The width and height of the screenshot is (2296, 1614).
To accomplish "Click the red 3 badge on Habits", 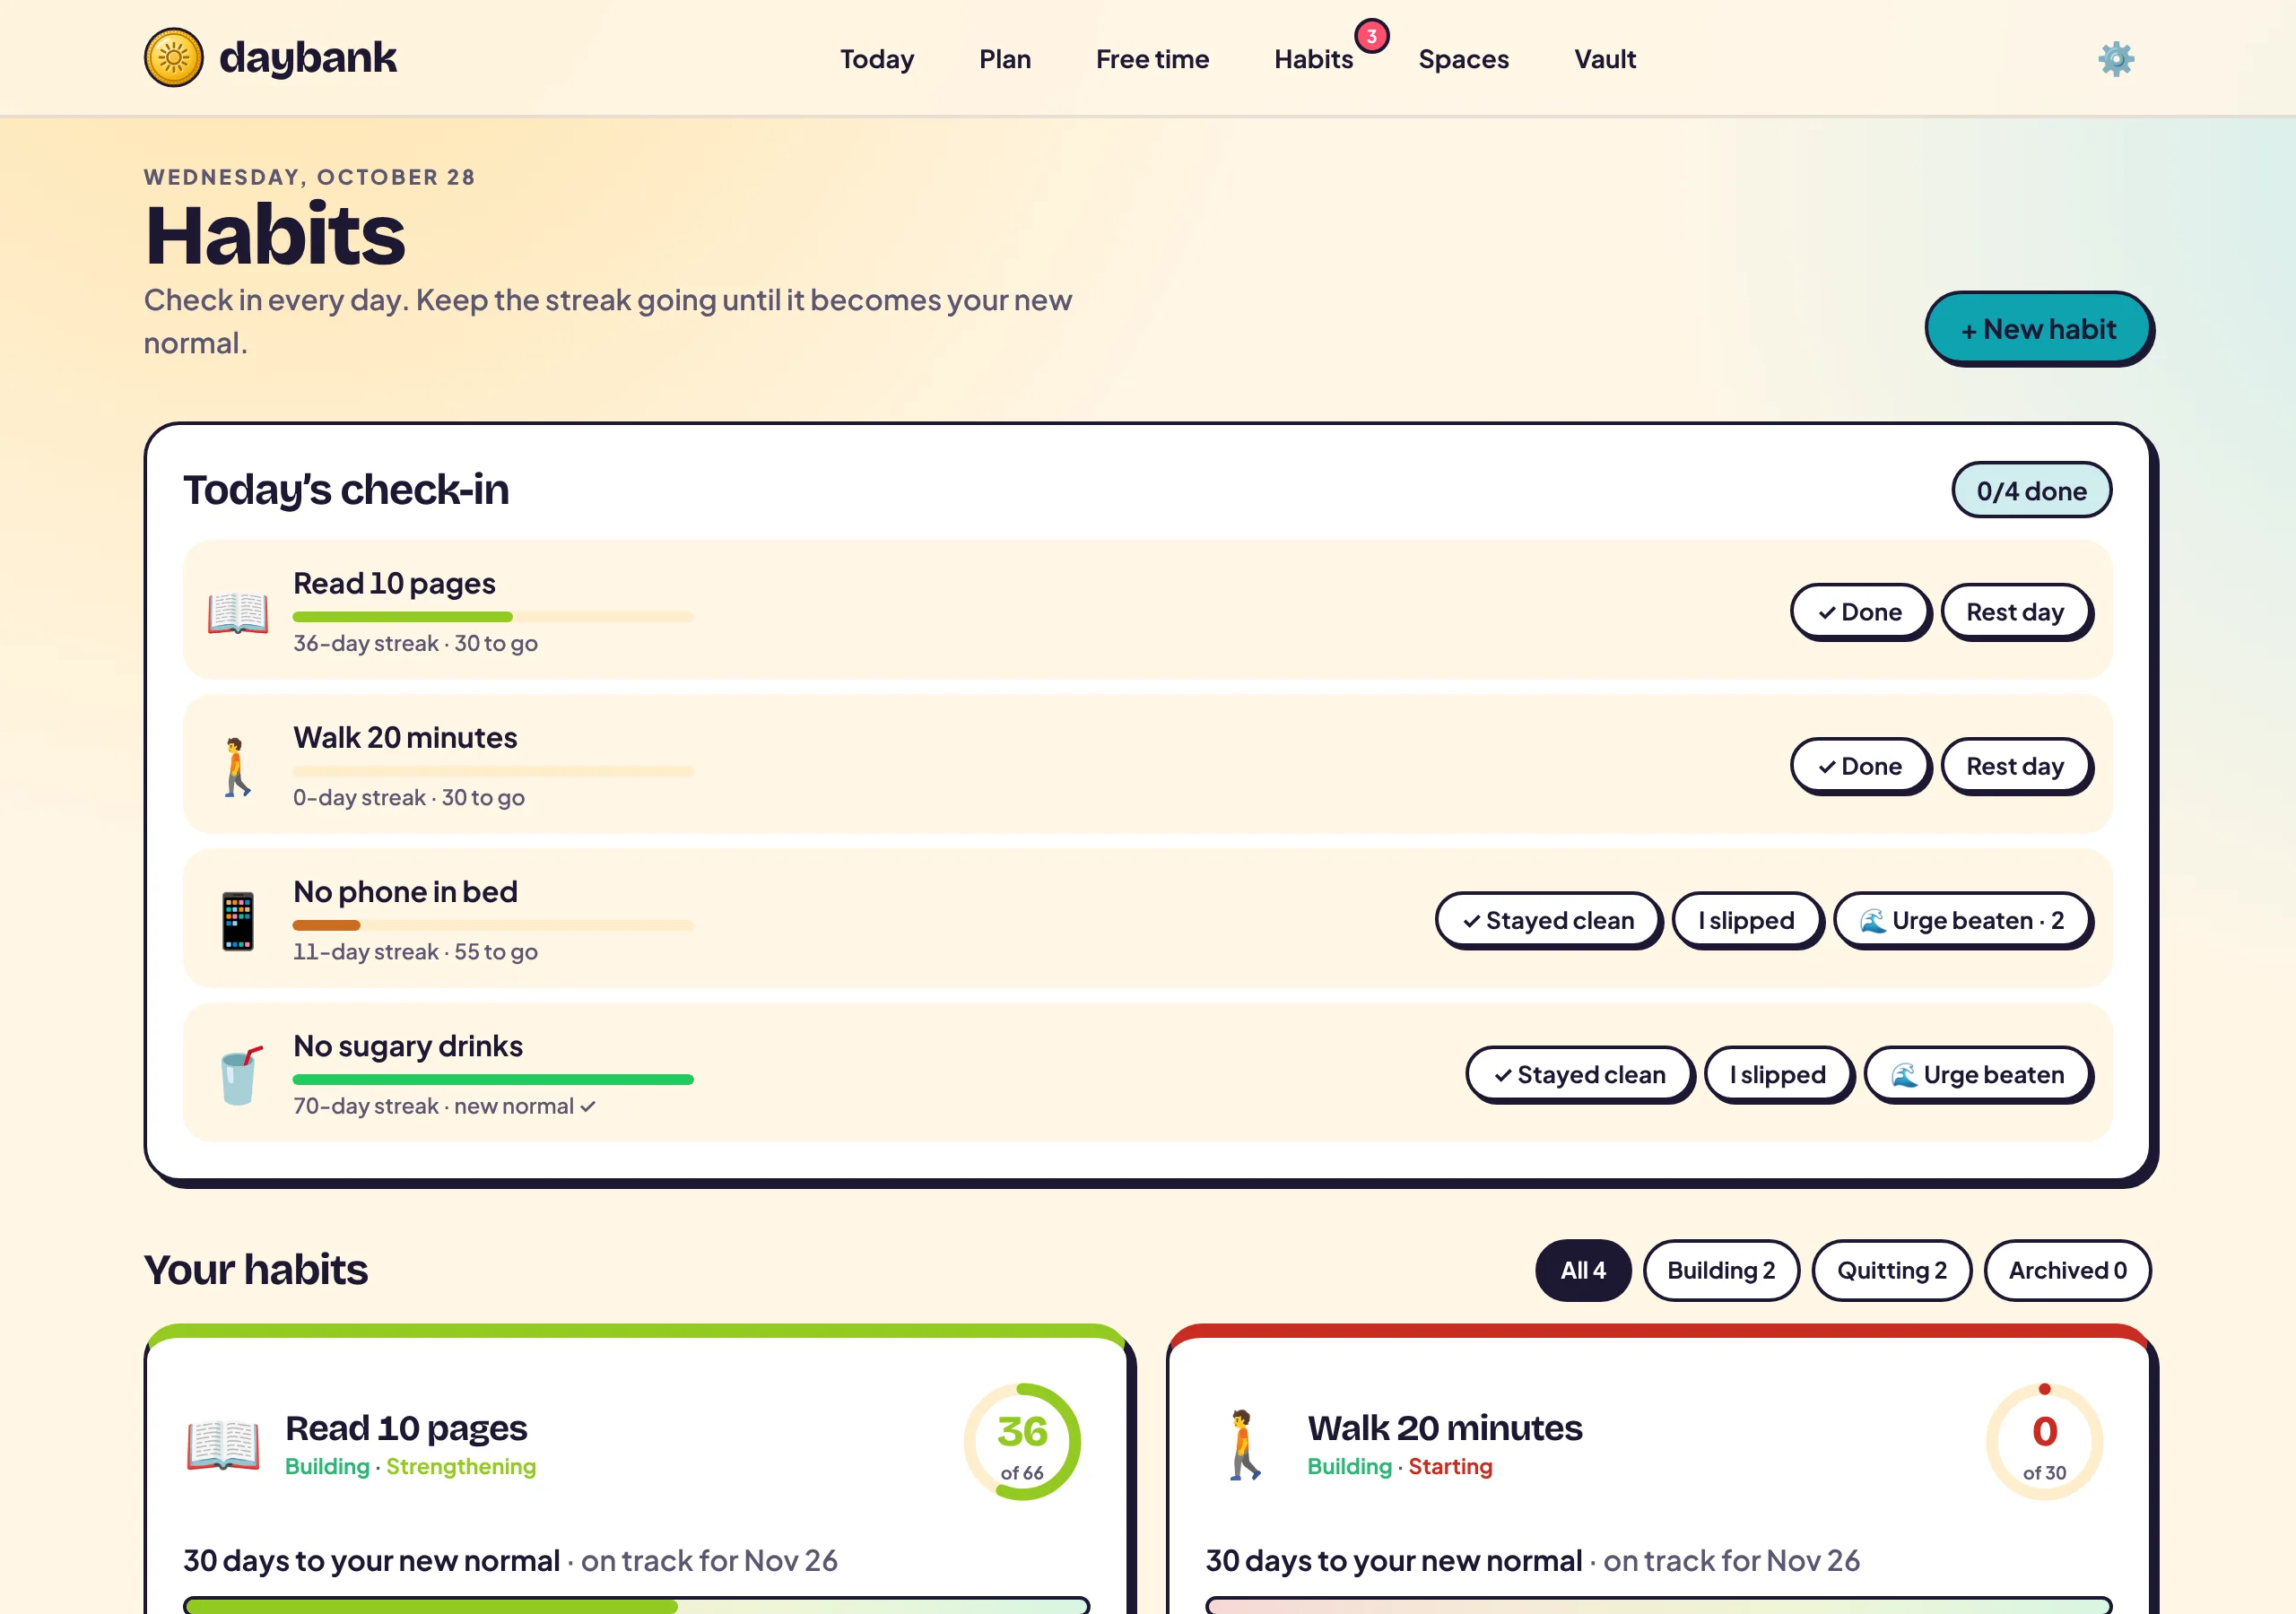I will pos(1371,36).
